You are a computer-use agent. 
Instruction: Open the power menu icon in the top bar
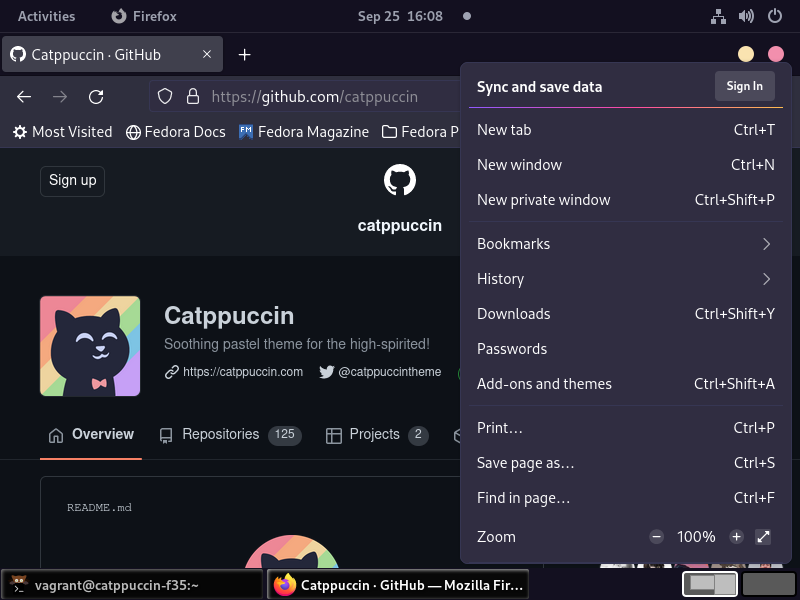coord(774,16)
